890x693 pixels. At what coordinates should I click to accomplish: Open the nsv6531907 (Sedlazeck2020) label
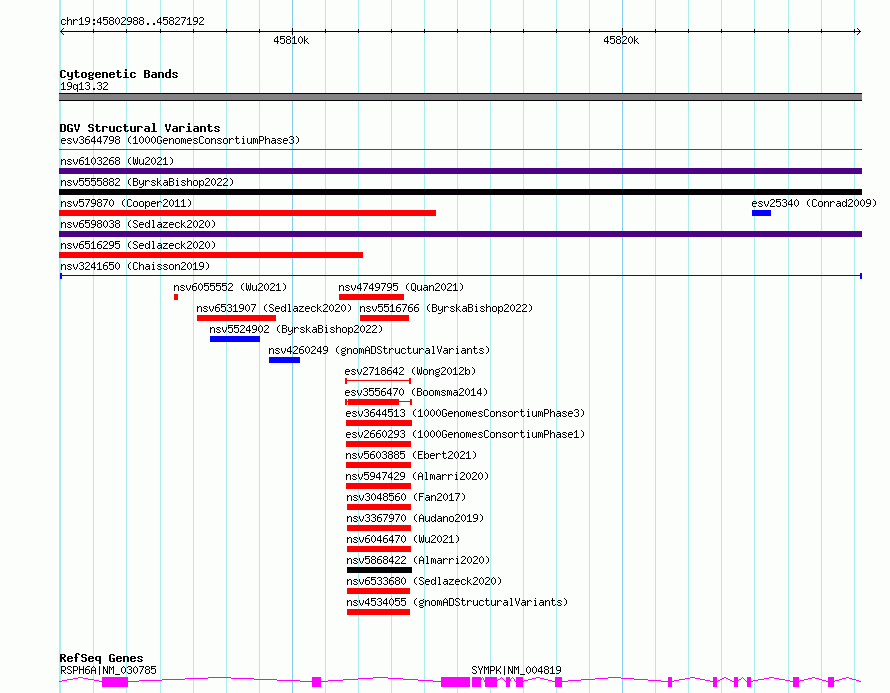(x=274, y=308)
